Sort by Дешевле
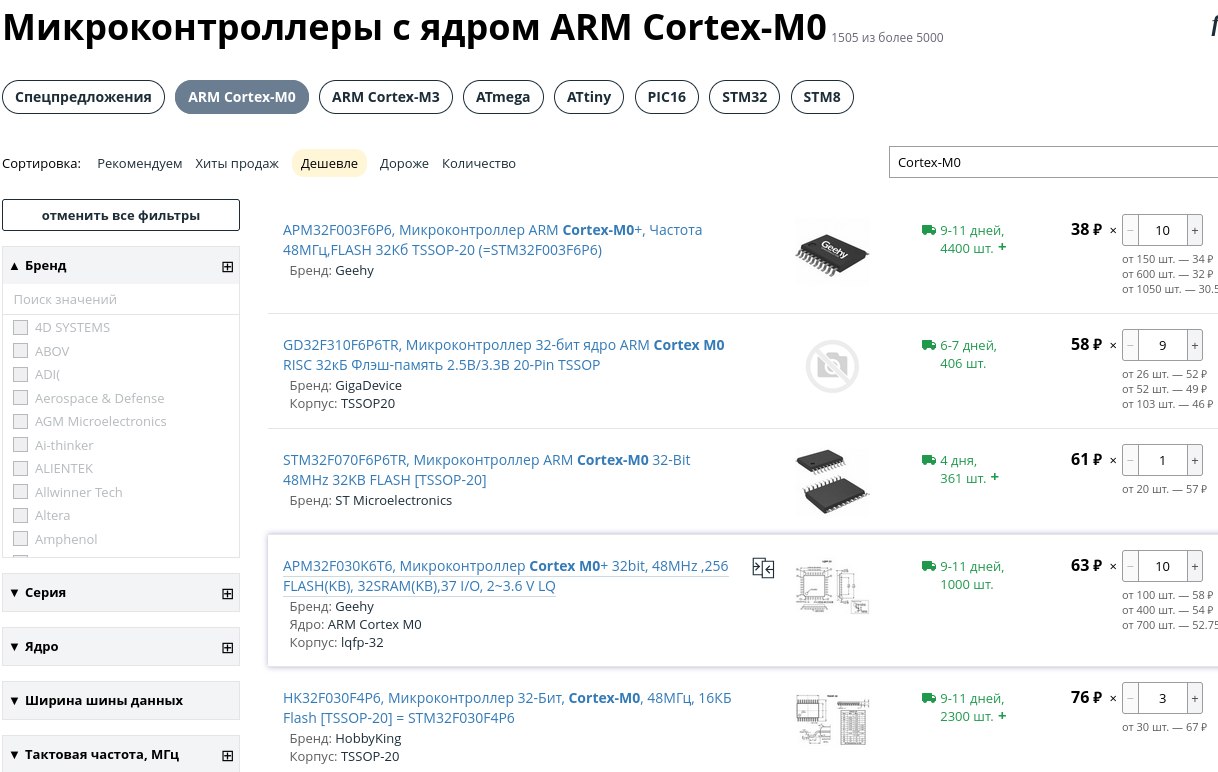This screenshot has width=1218, height=772. pyautogui.click(x=330, y=163)
